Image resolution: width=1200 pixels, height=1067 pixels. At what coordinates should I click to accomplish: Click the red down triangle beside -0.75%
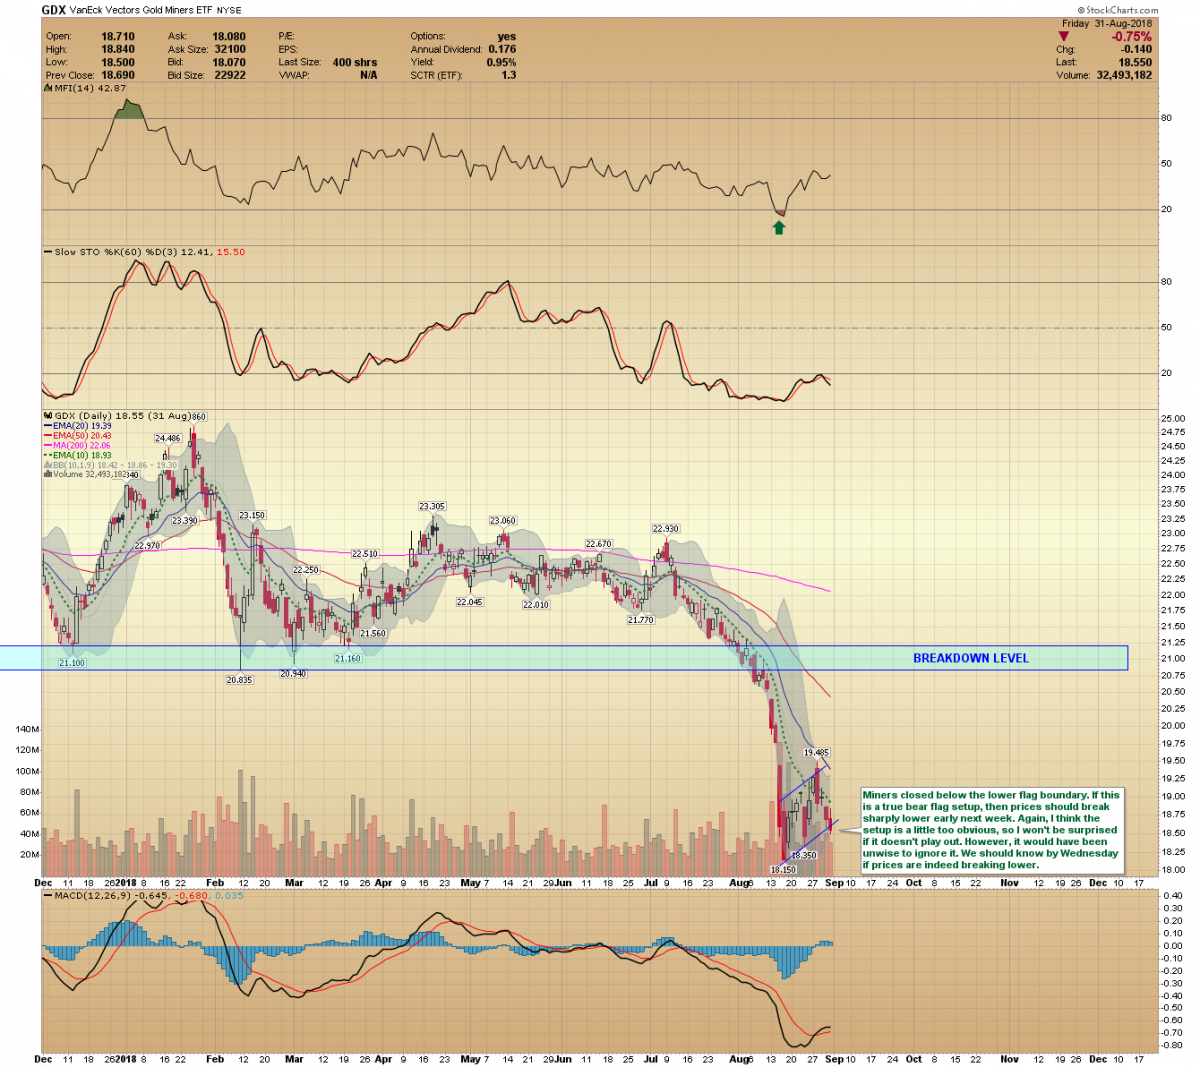[1064, 37]
